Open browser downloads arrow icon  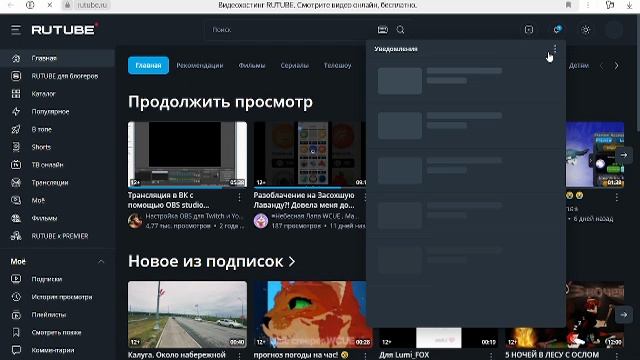point(629,5)
